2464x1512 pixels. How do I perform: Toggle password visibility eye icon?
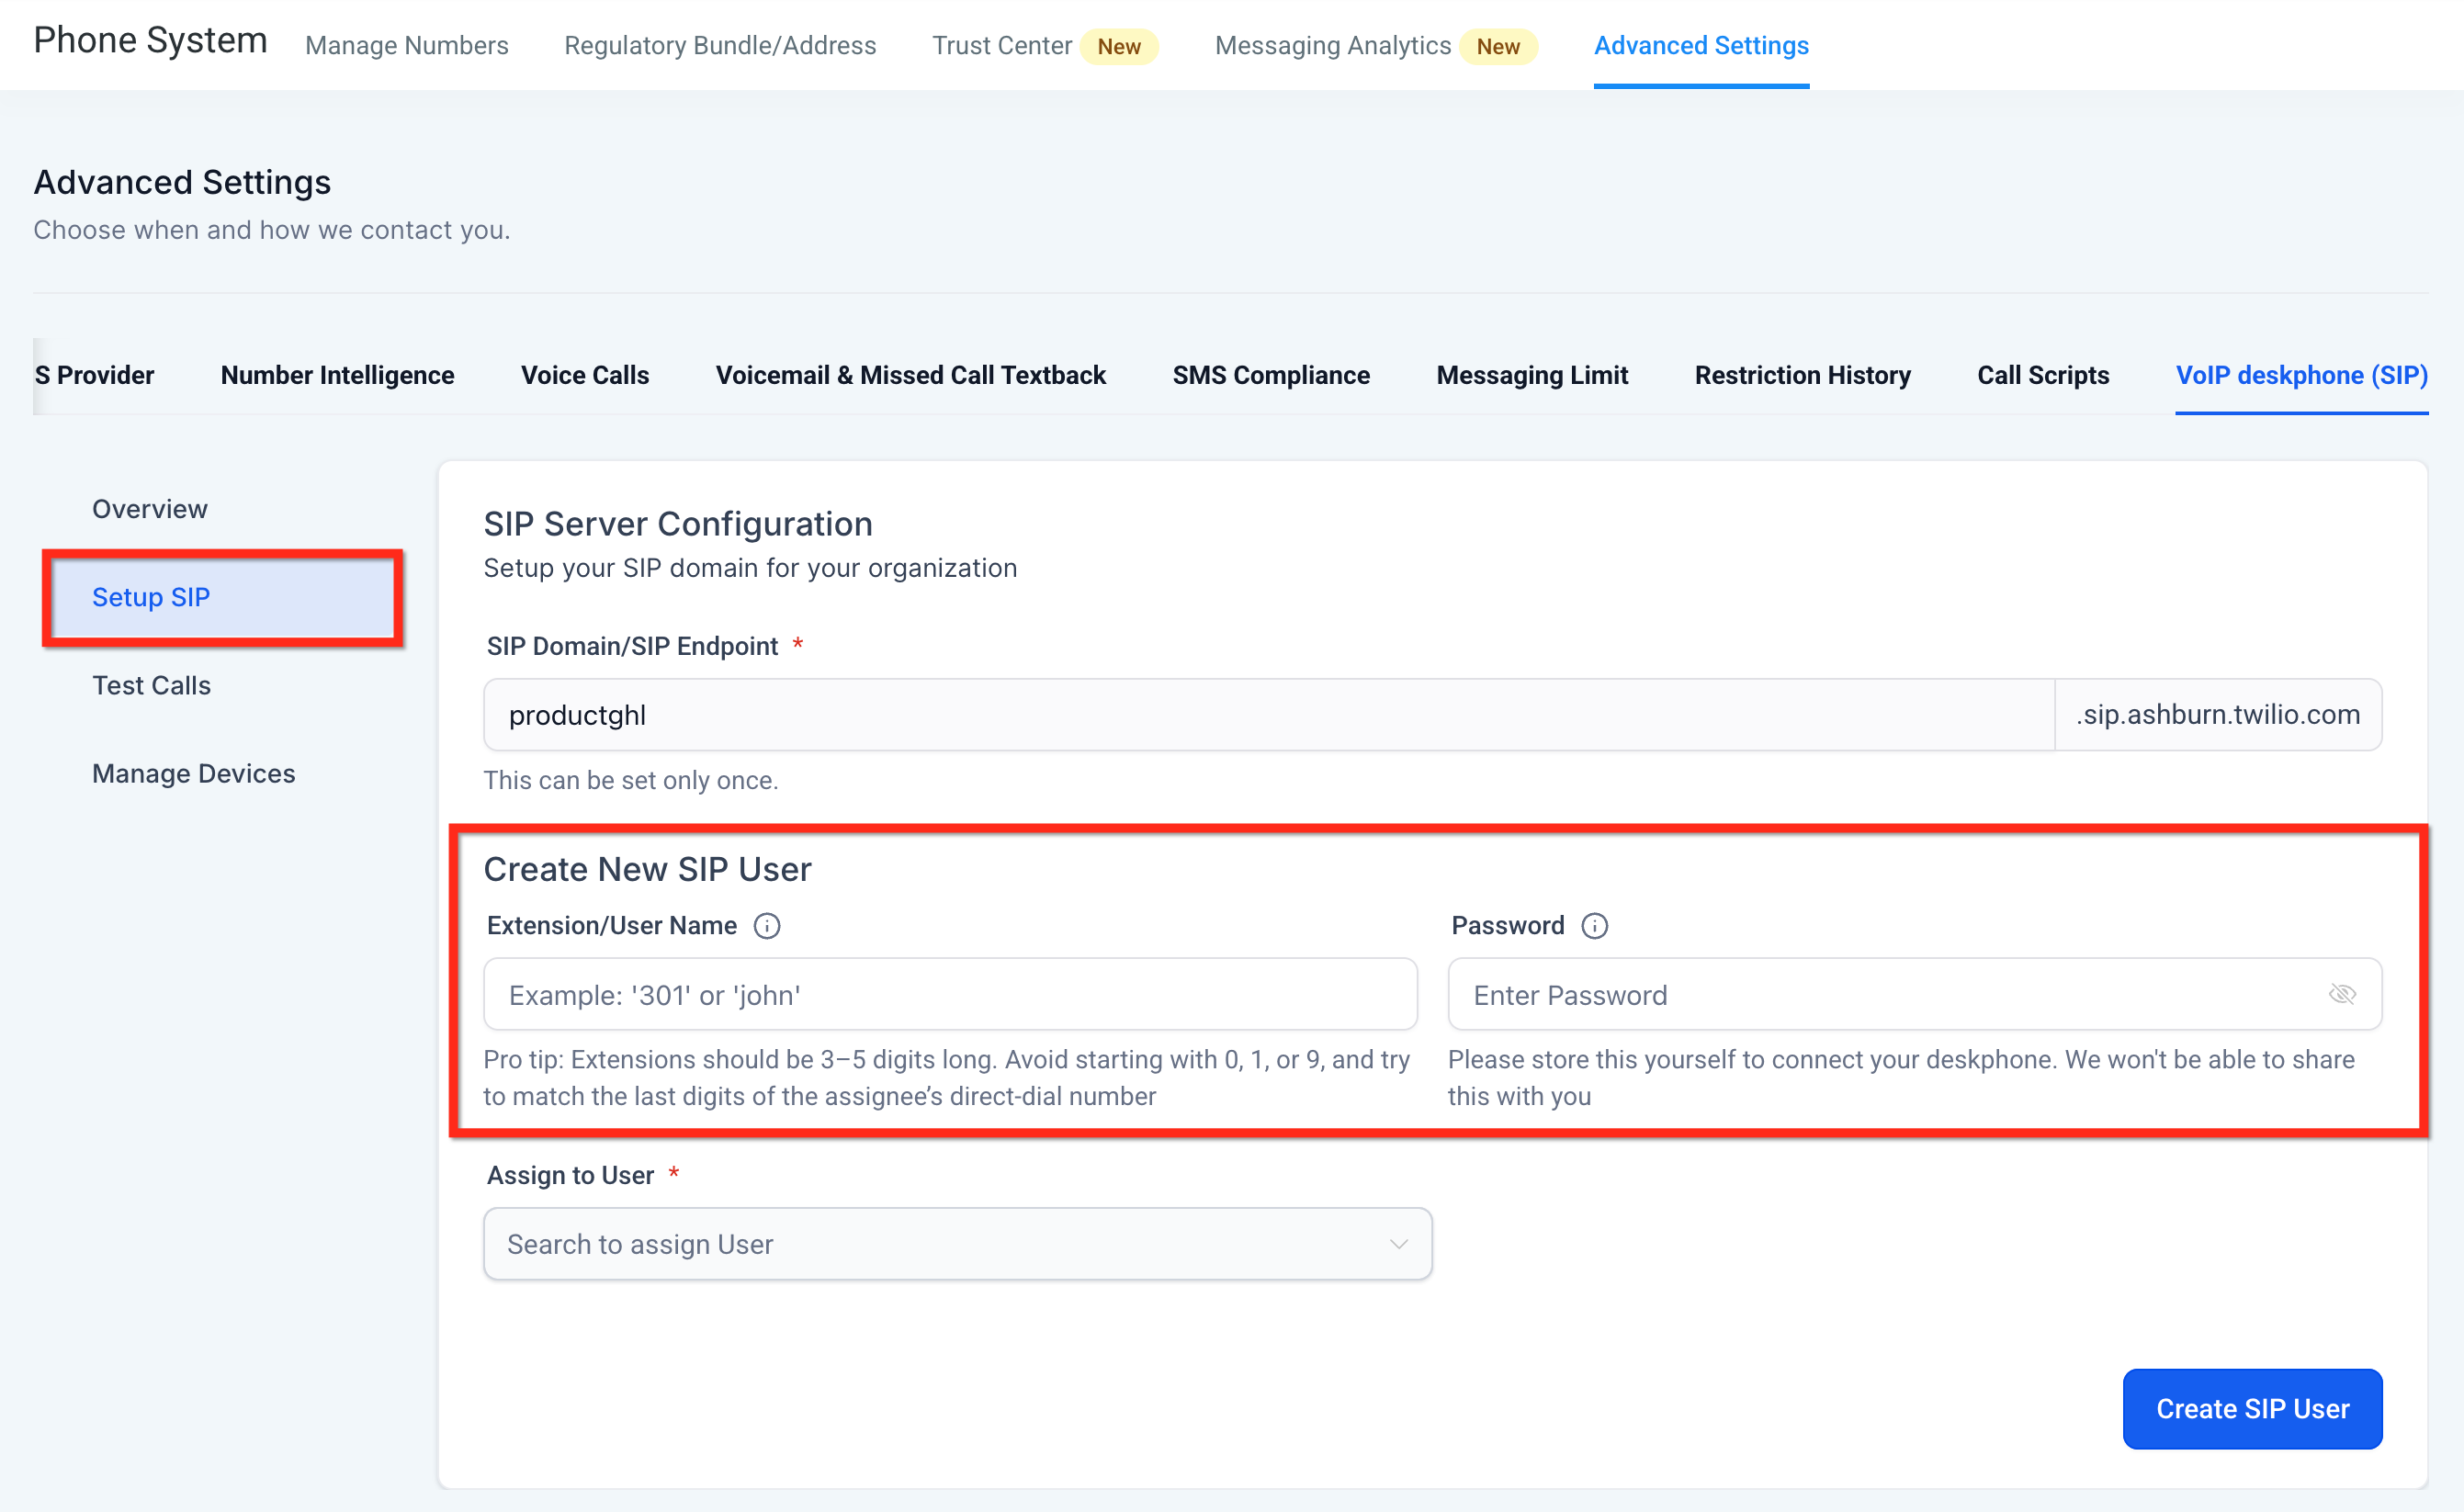(x=2341, y=994)
